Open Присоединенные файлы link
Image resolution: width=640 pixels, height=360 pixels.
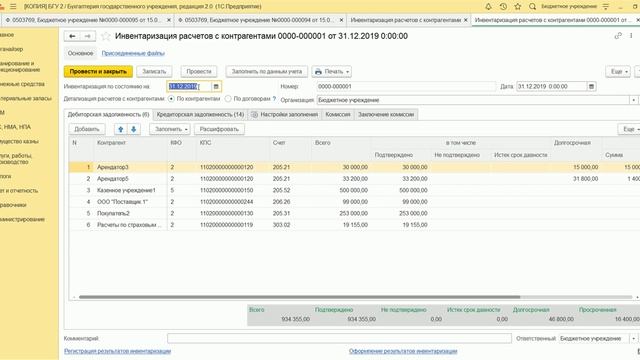[133, 53]
